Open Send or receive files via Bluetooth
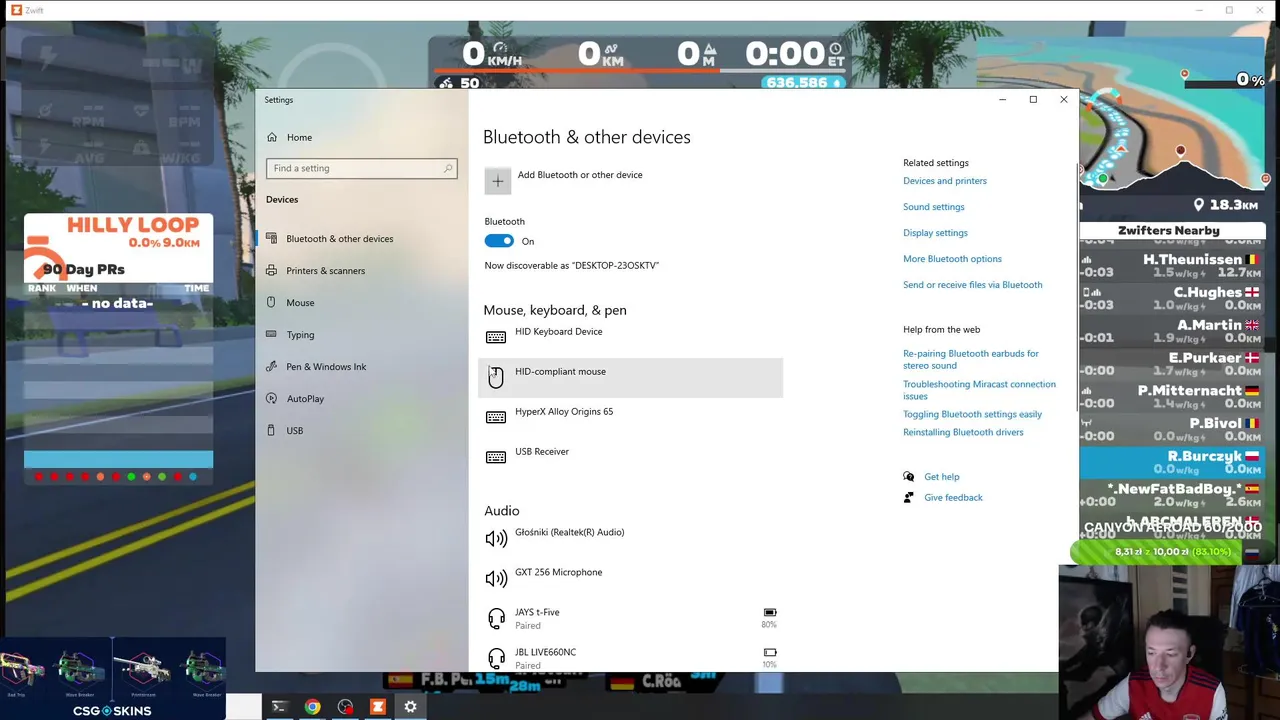The image size is (1280, 720). point(972,285)
